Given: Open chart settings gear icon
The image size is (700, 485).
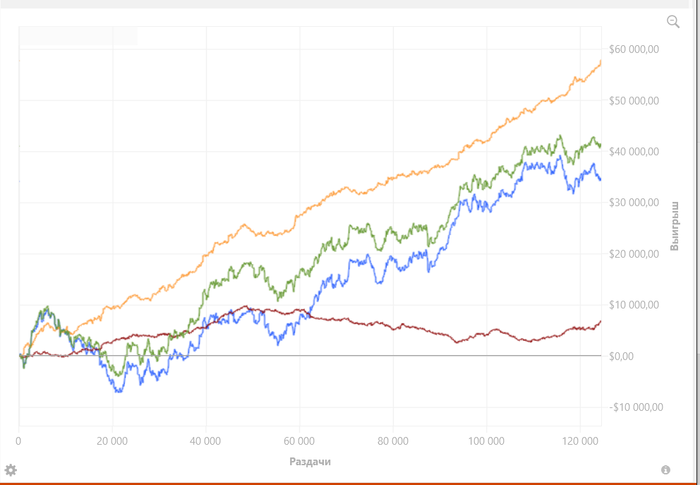Looking at the screenshot, I should (x=11, y=469).
